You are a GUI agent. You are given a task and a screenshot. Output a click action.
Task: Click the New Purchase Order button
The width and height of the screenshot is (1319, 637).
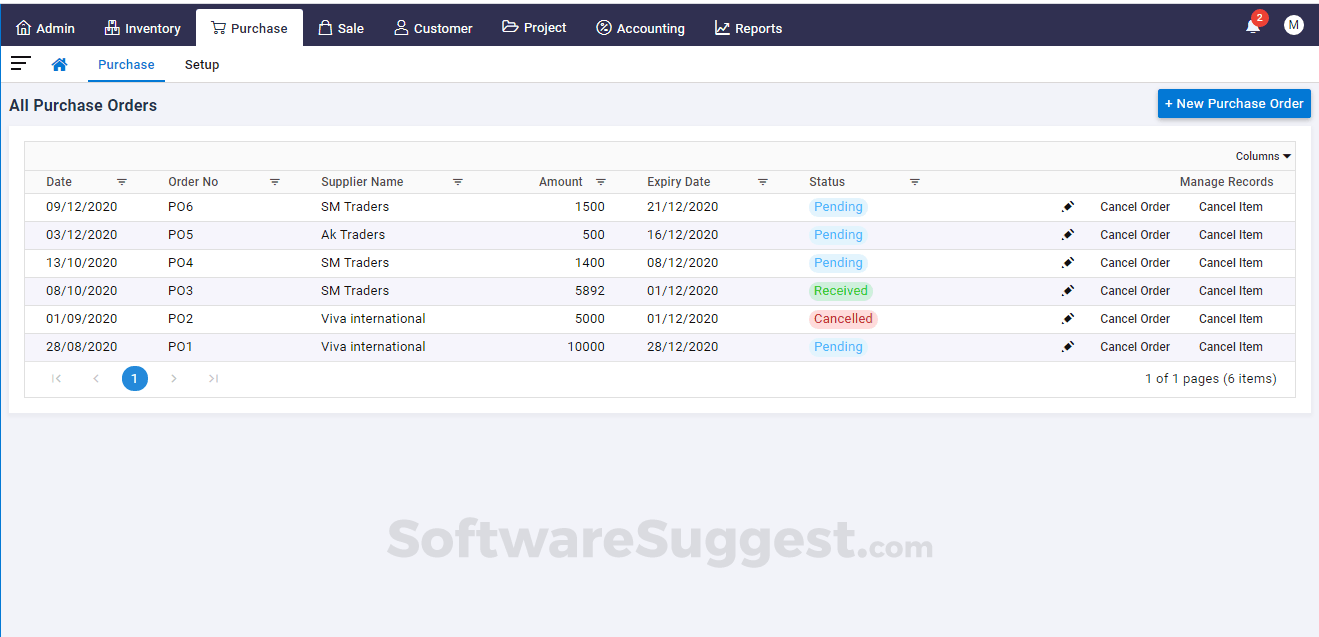[x=1233, y=103]
